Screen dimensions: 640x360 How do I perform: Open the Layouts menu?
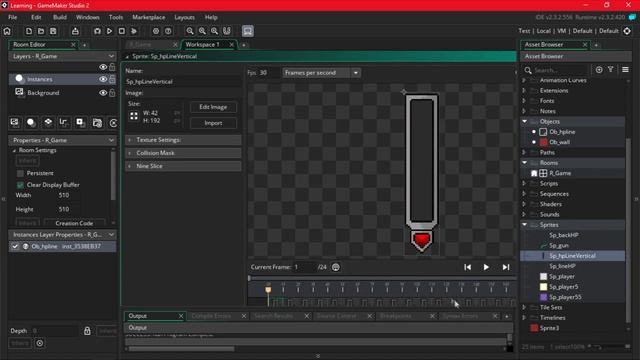point(184,17)
